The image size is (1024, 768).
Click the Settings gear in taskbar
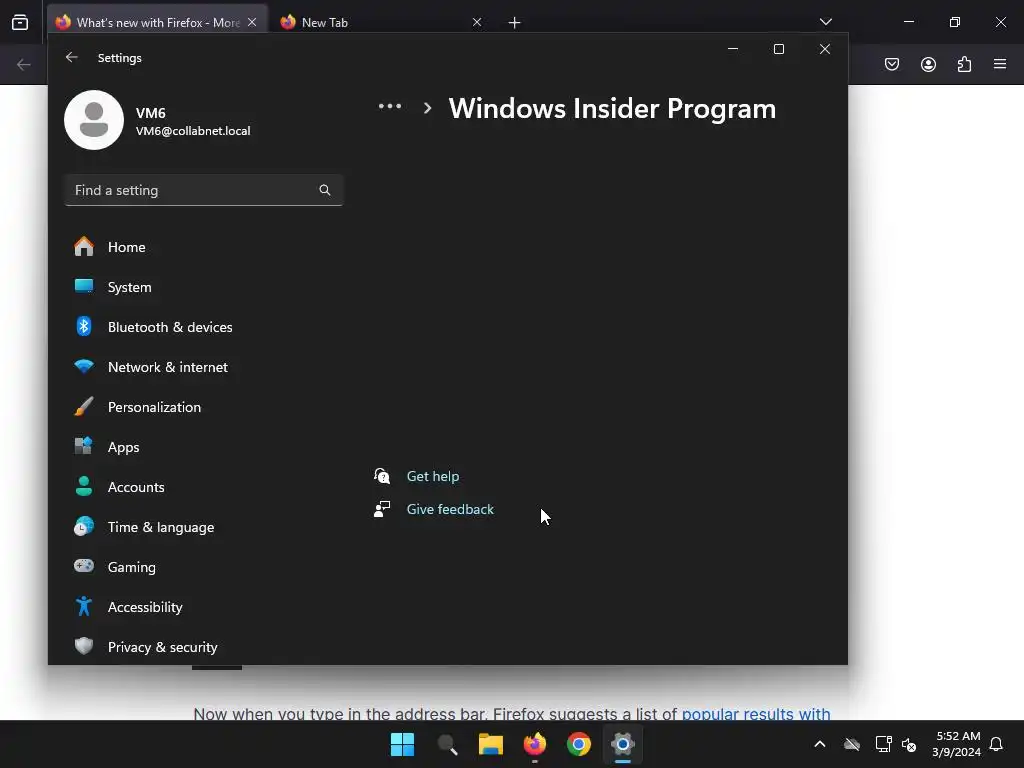click(x=623, y=744)
